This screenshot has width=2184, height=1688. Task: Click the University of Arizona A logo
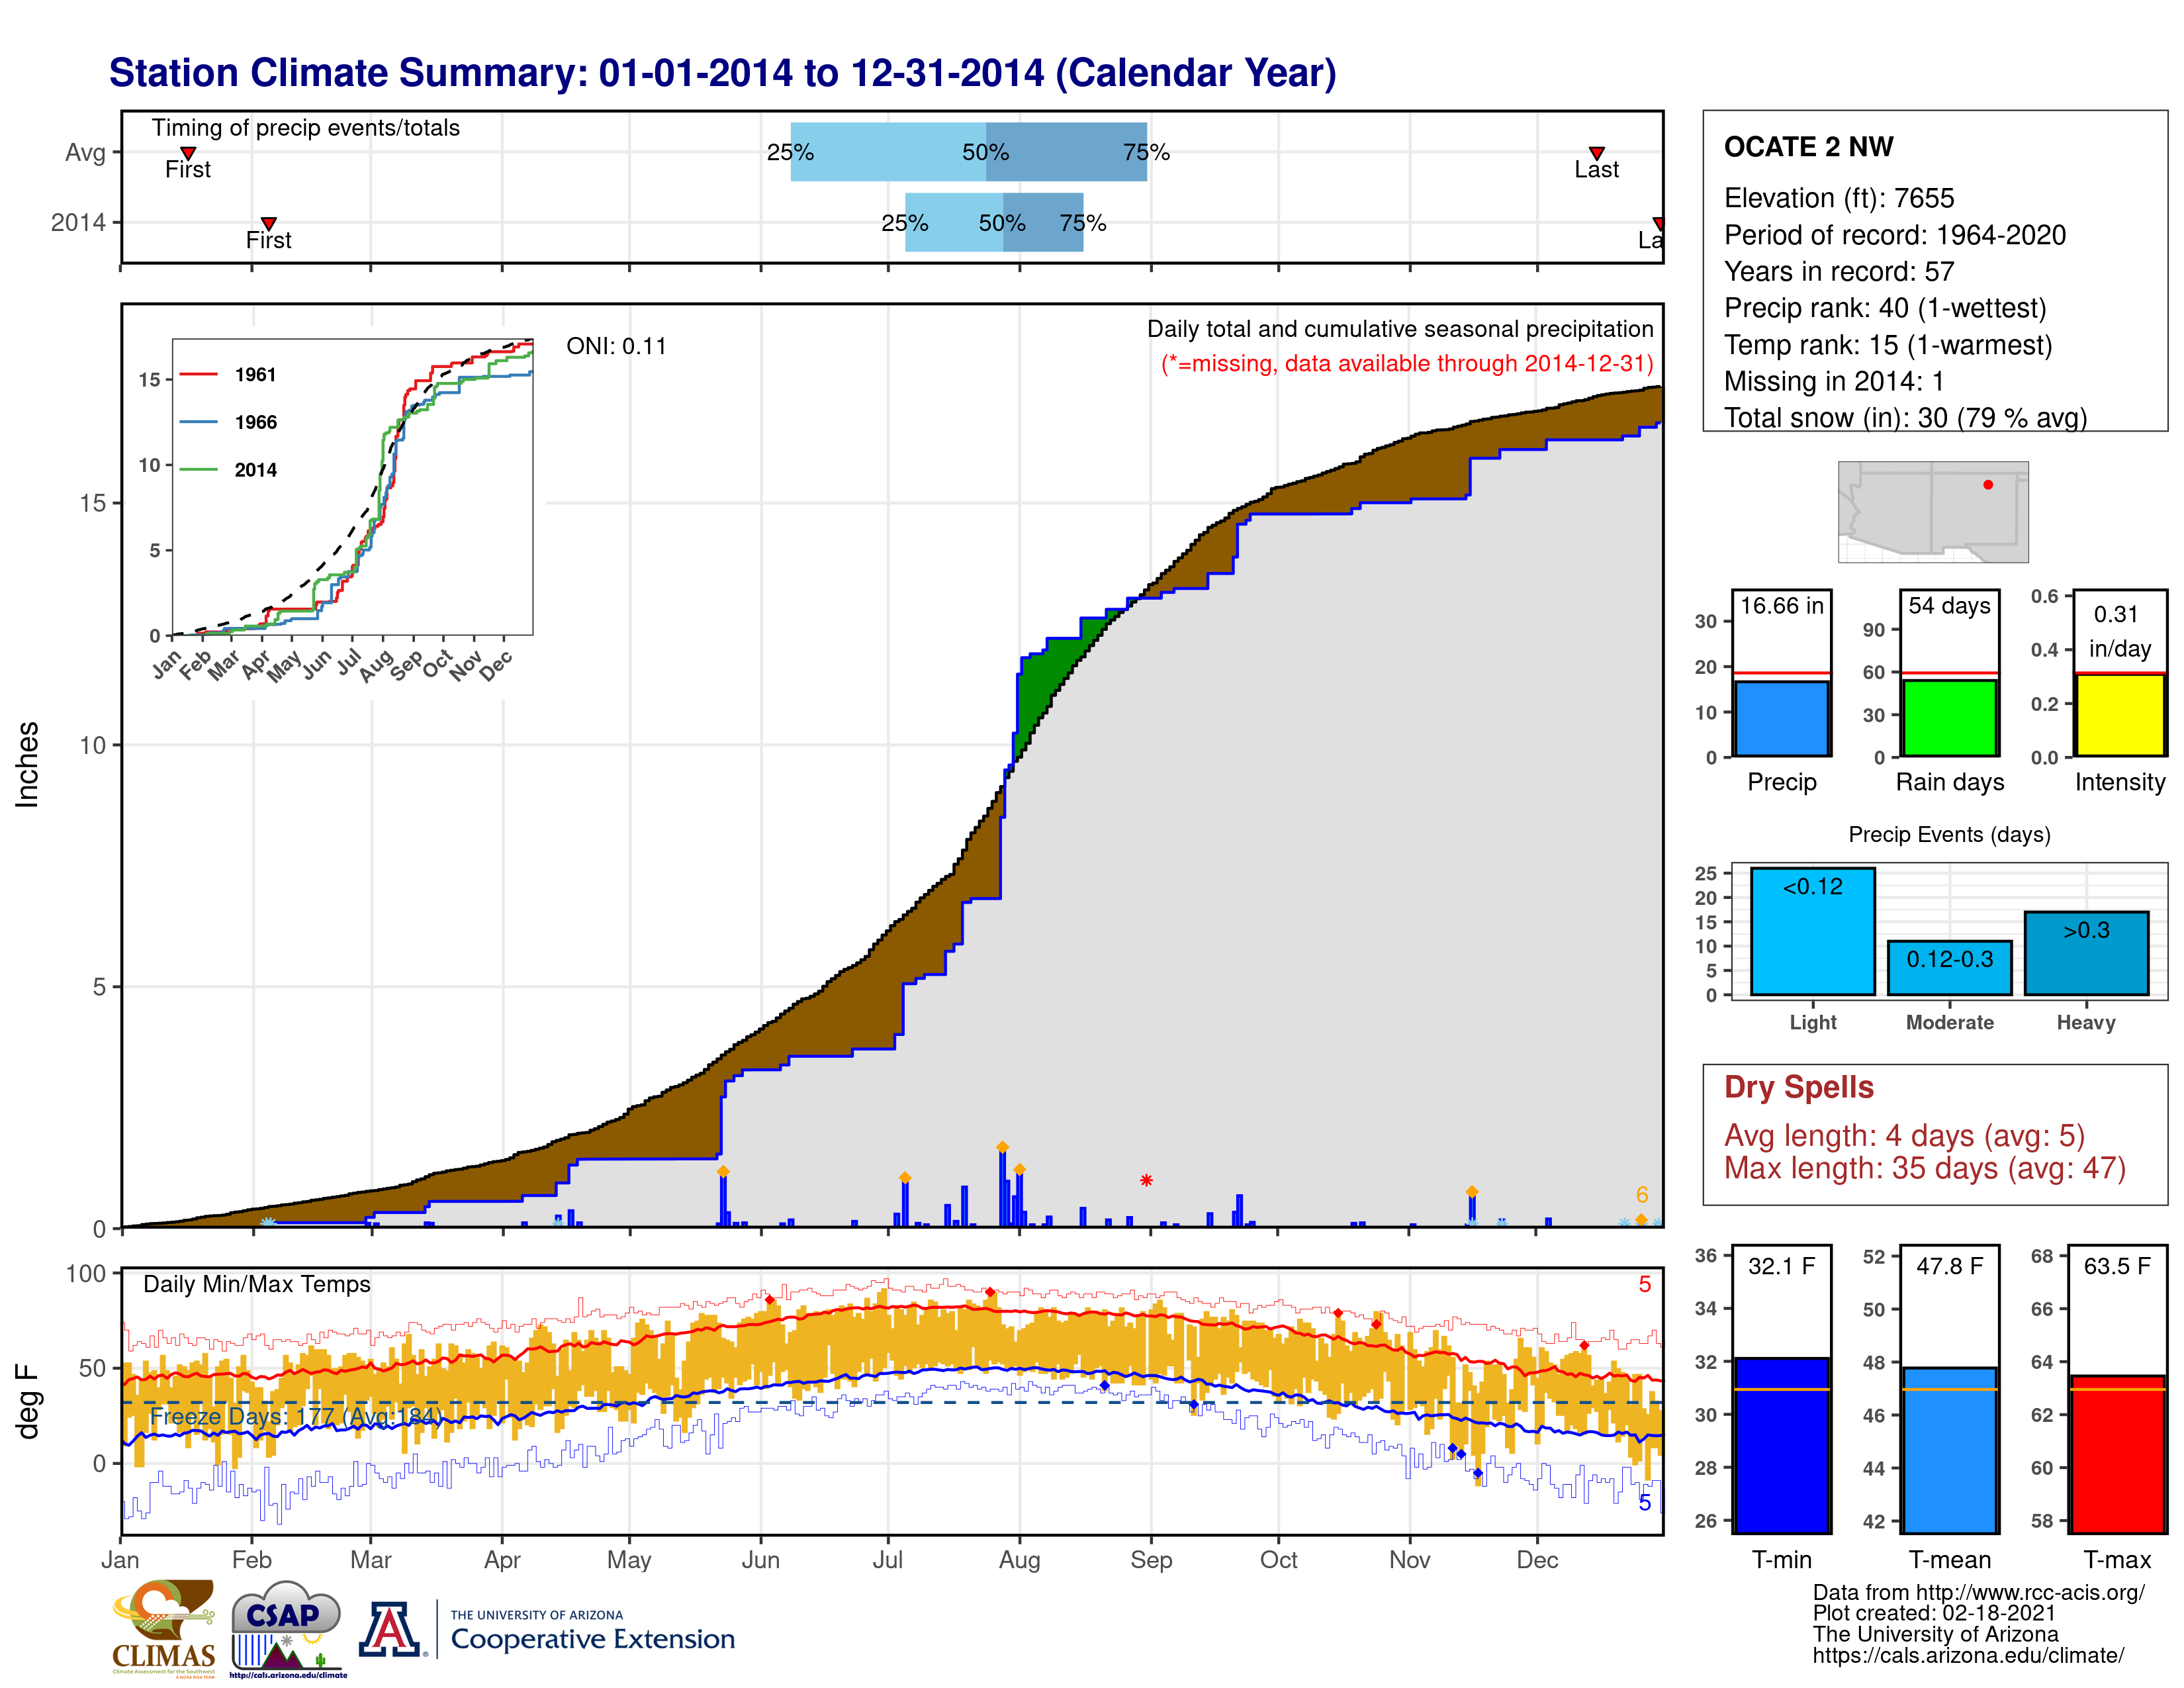(x=390, y=1629)
